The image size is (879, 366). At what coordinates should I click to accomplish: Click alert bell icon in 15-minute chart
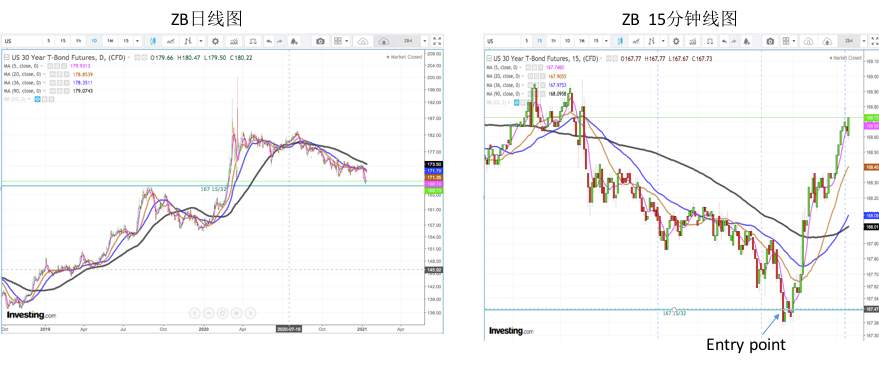[746, 41]
